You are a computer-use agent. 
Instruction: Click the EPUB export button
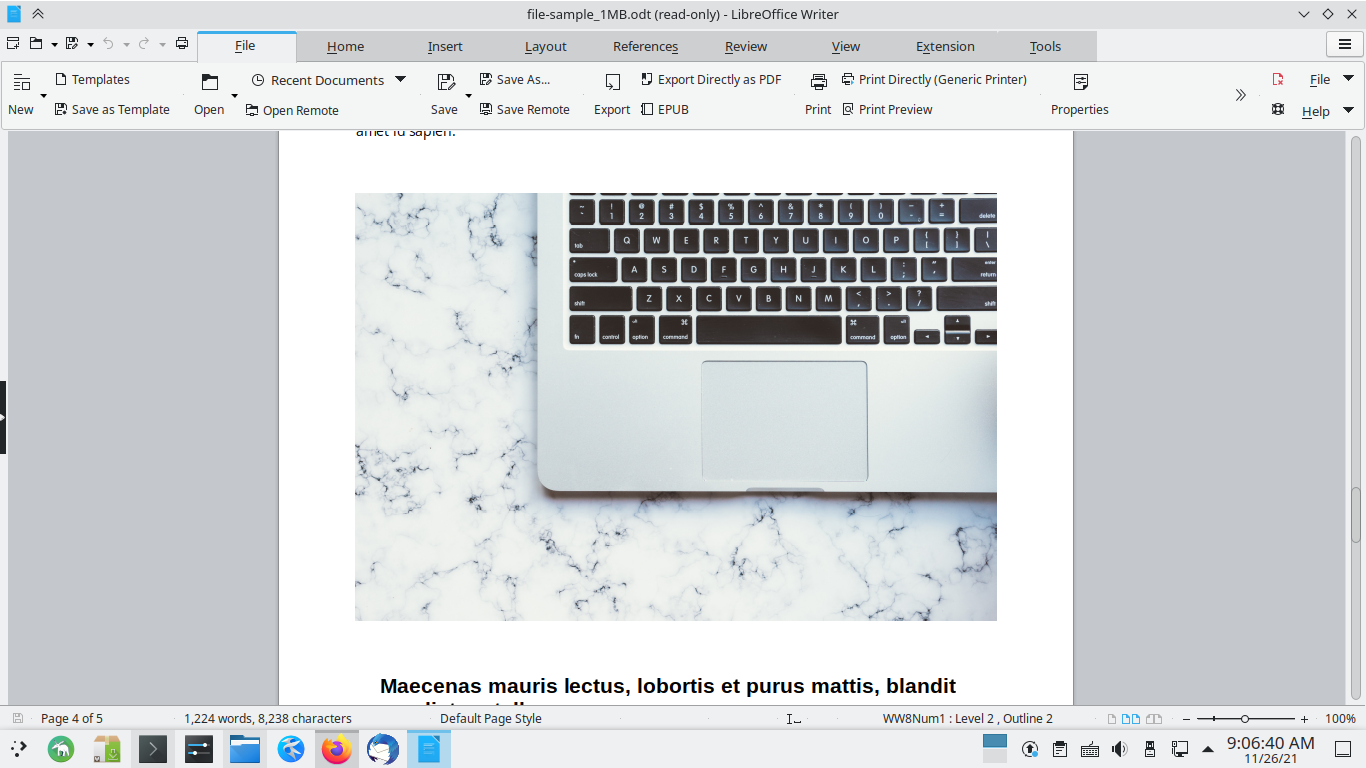(x=665, y=110)
